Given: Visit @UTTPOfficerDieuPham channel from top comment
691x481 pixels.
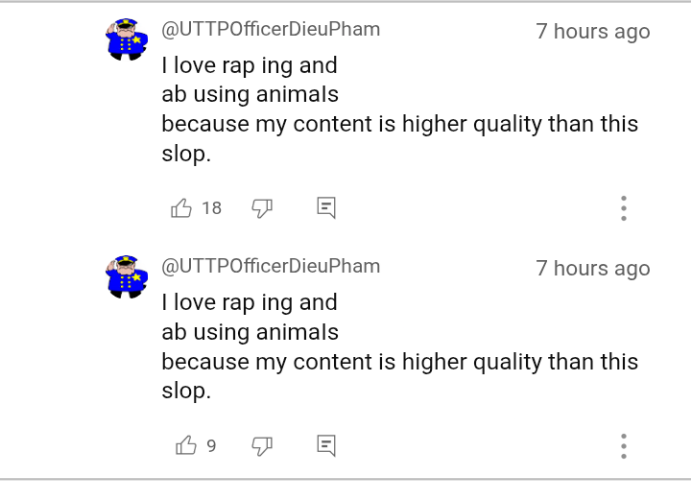Looking at the screenshot, I should pos(270,29).
